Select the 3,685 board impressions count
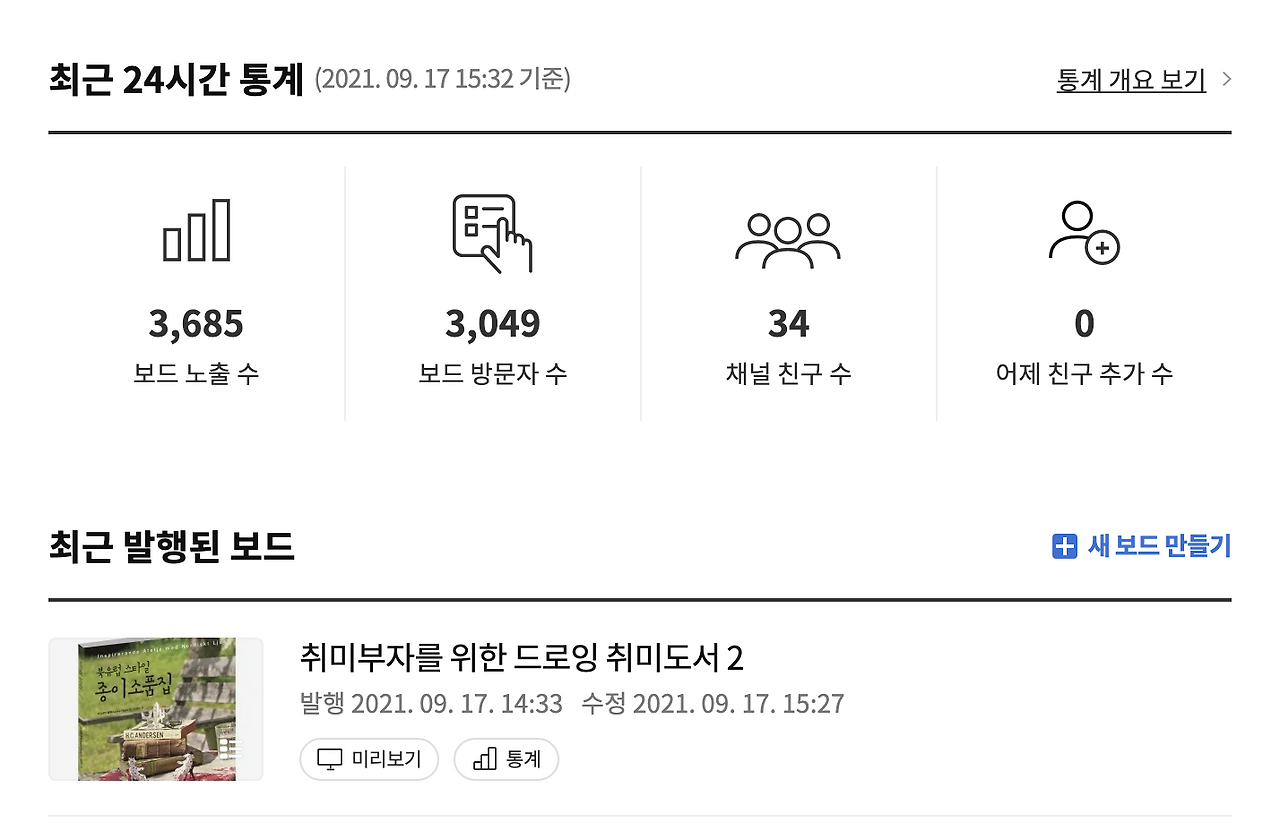The width and height of the screenshot is (1280, 831). pos(196,324)
